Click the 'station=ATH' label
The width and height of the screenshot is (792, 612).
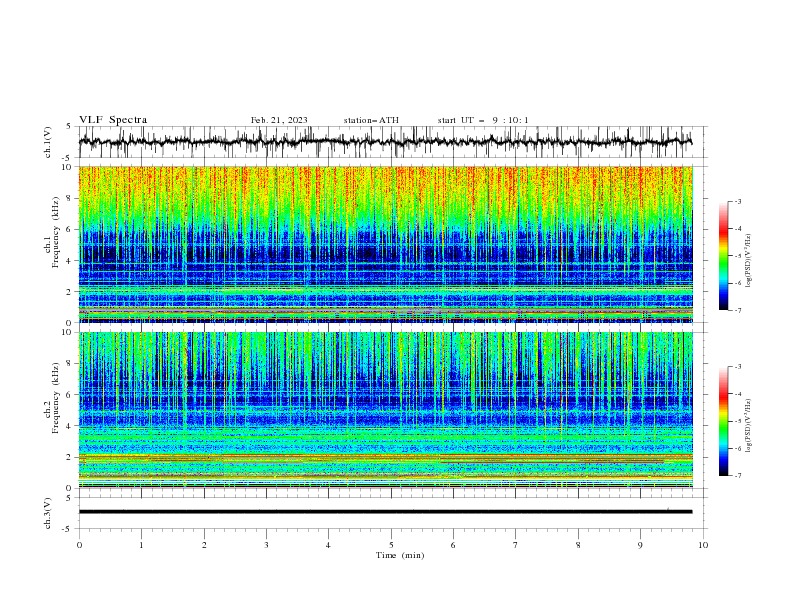coord(371,120)
